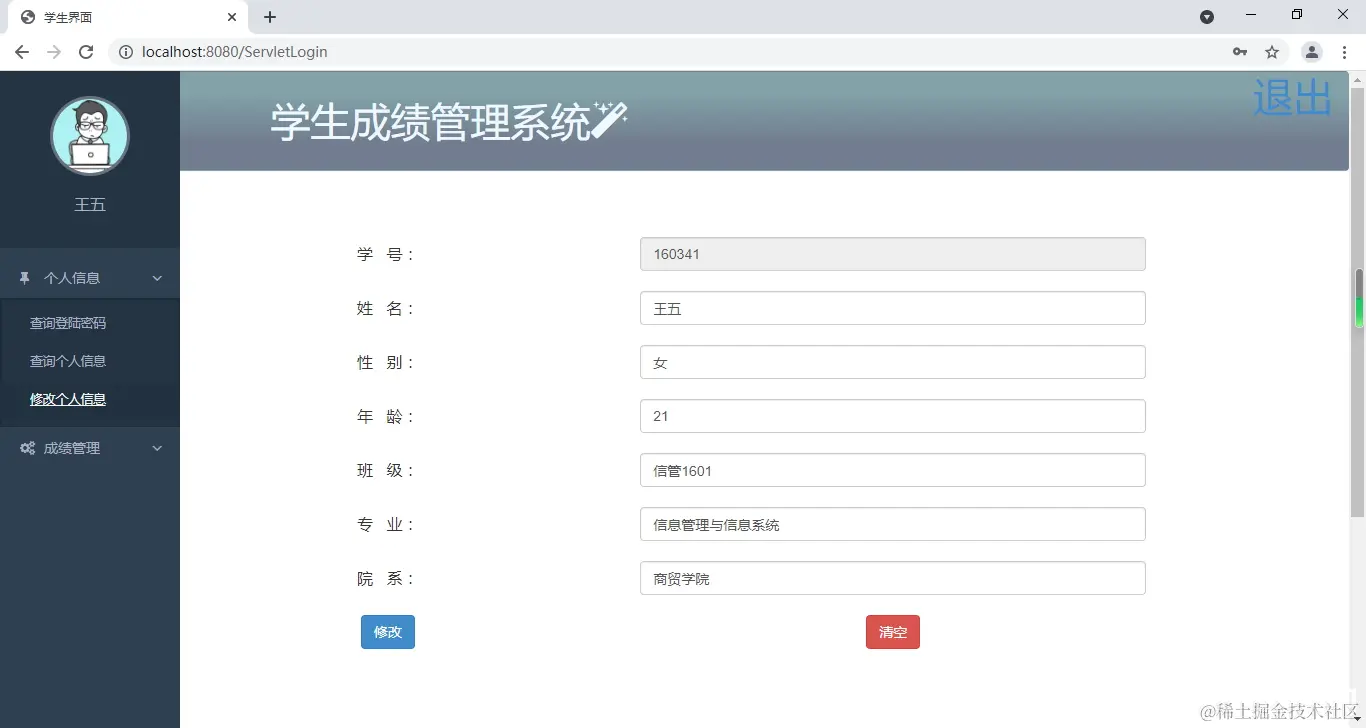The width and height of the screenshot is (1366, 728).
Task: Reload the page with refresh icon
Action: click(x=86, y=52)
